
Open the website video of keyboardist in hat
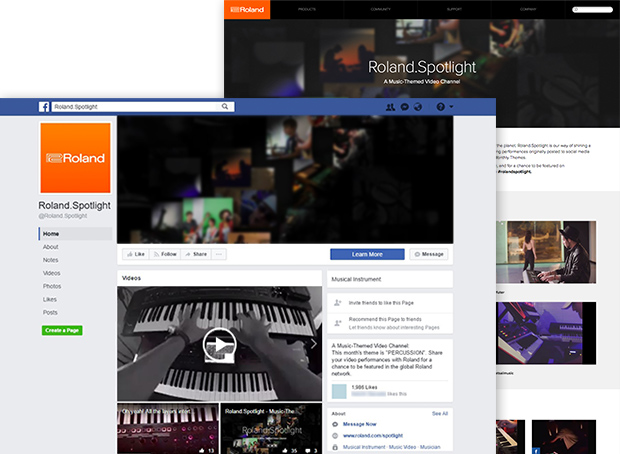click(546, 252)
